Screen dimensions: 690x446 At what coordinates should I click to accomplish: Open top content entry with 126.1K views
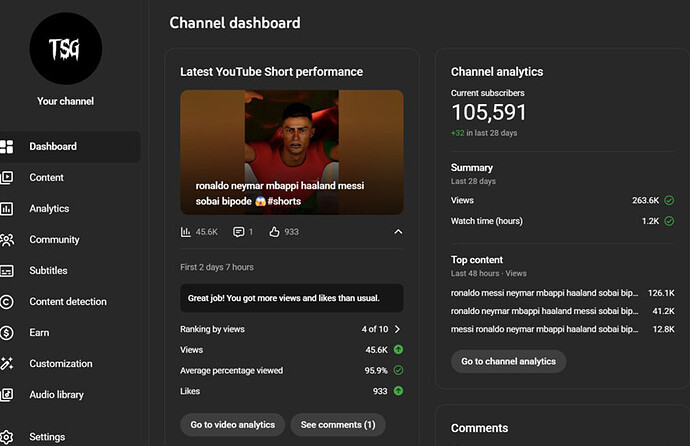pos(544,294)
